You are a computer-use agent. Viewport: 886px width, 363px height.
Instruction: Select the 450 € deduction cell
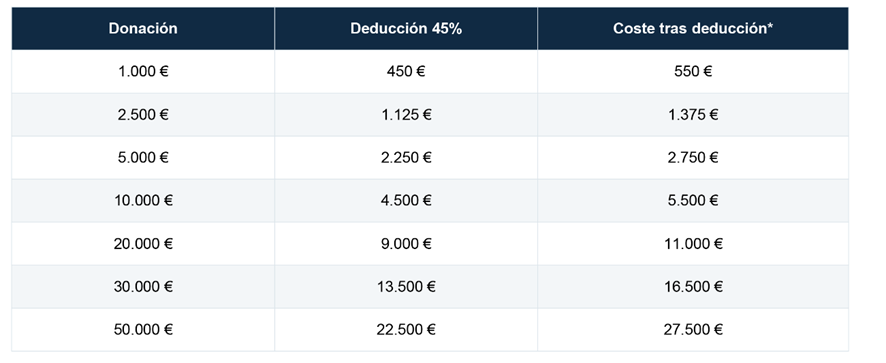(x=406, y=72)
